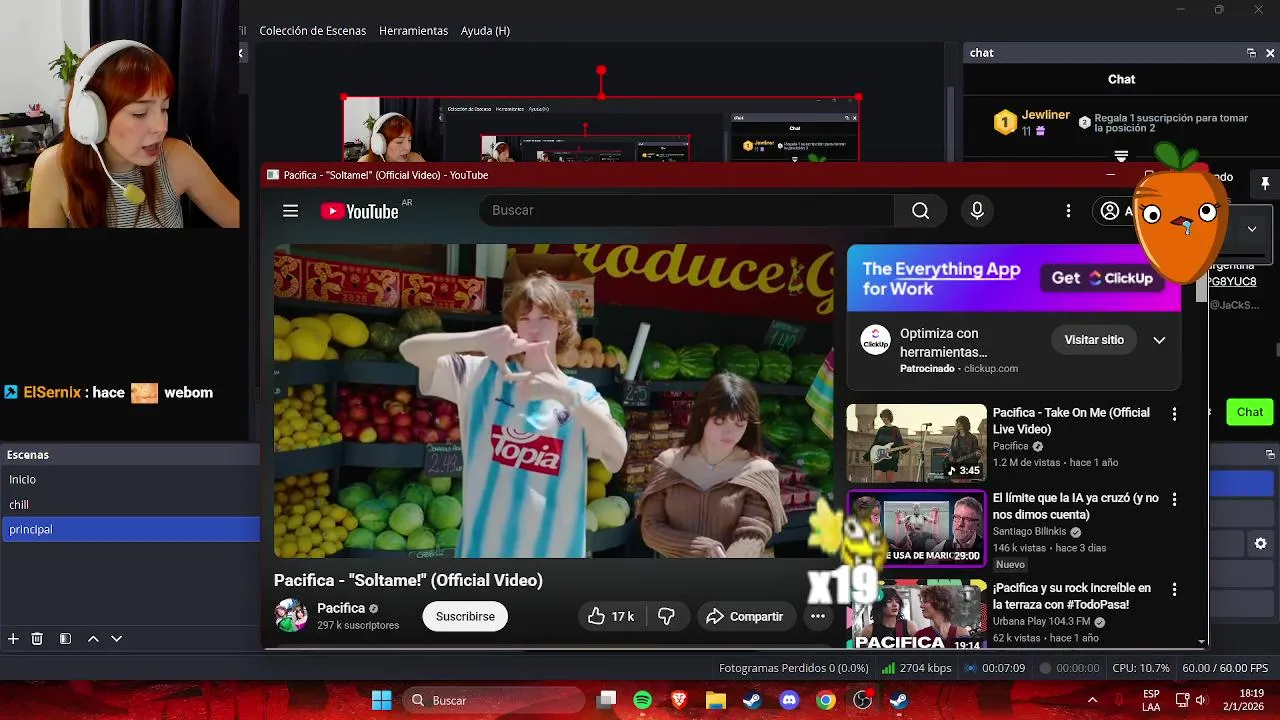Open Take On Me video thumbnail
Image resolution: width=1280 pixels, height=720 pixels.
click(x=916, y=443)
